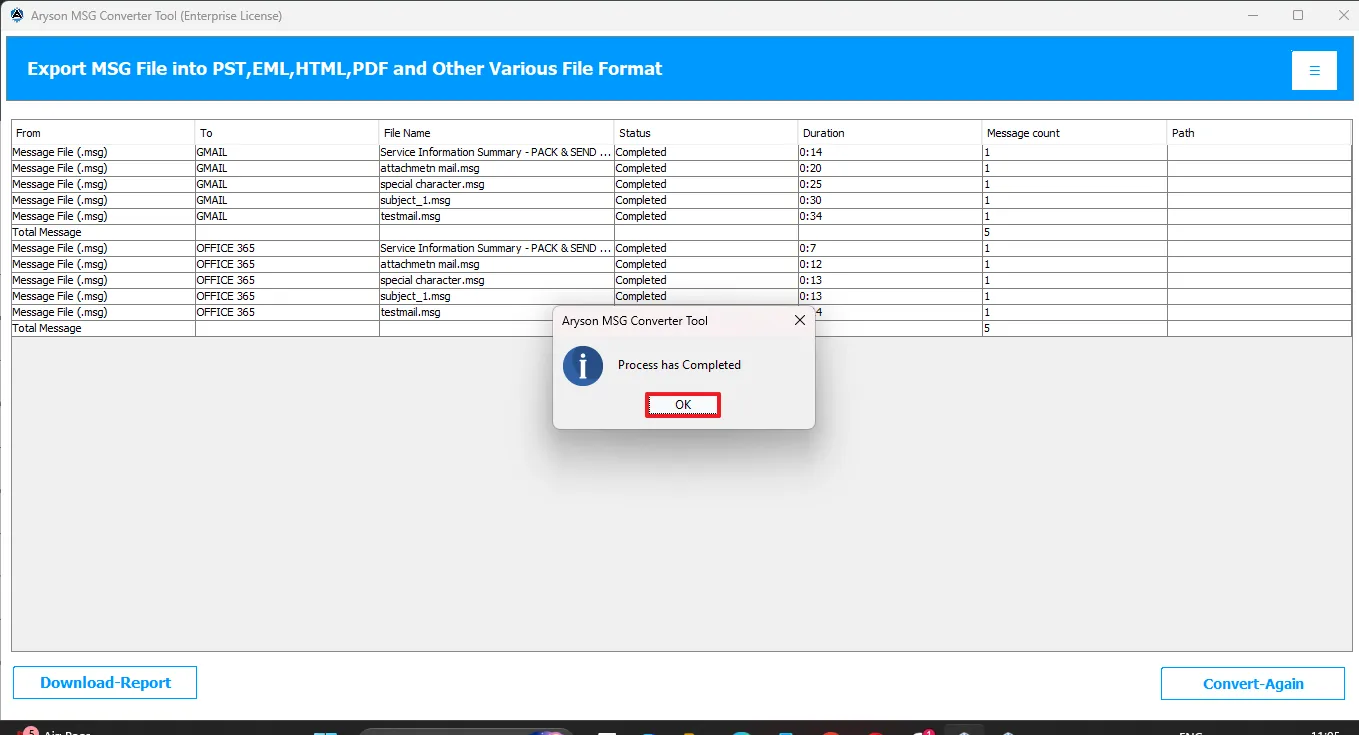
Task: Open the hamburger menu in blue header
Action: coord(1314,70)
